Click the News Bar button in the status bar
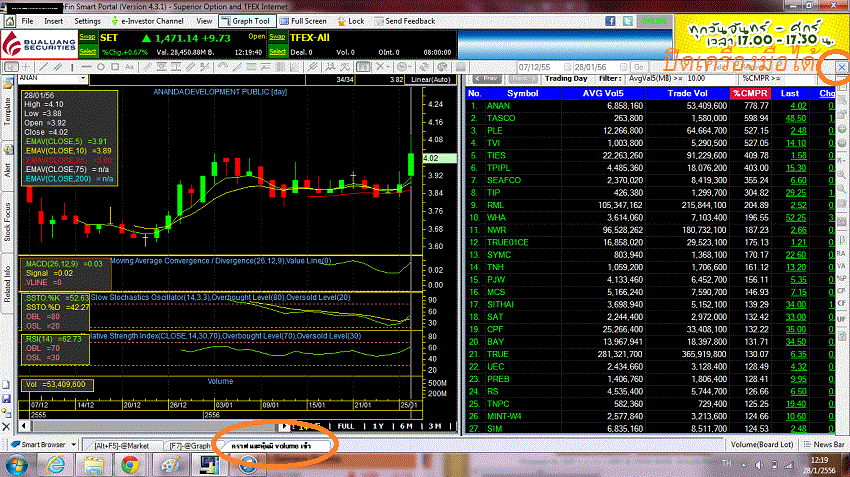The image size is (850, 477). click(x=824, y=444)
